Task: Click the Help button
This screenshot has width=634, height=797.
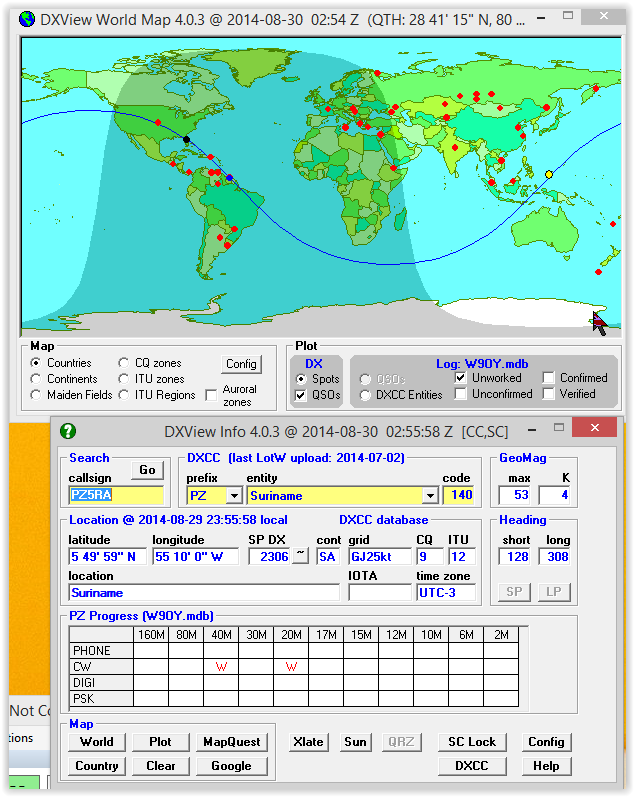Action: 547,765
